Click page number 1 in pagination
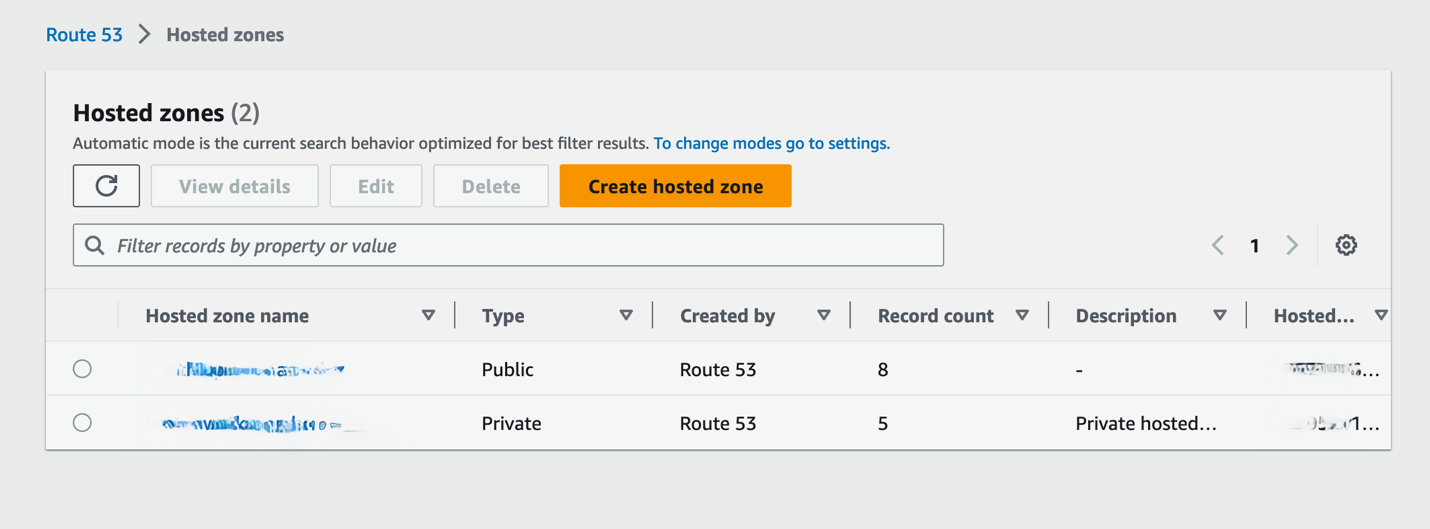1430x529 pixels. click(1255, 245)
